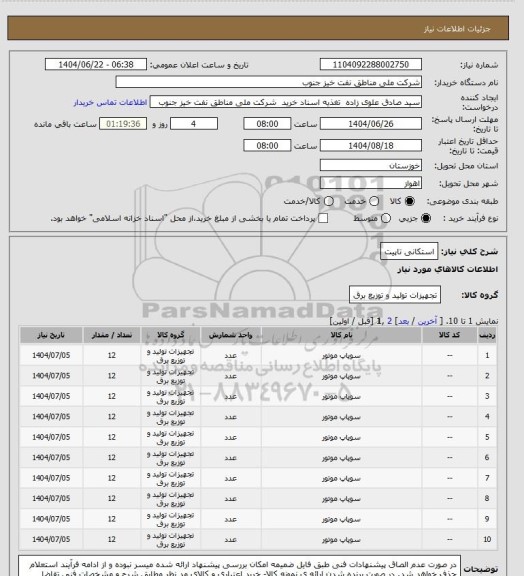
Task: Click the unit عدد in row 8
Action: [x=231, y=498]
